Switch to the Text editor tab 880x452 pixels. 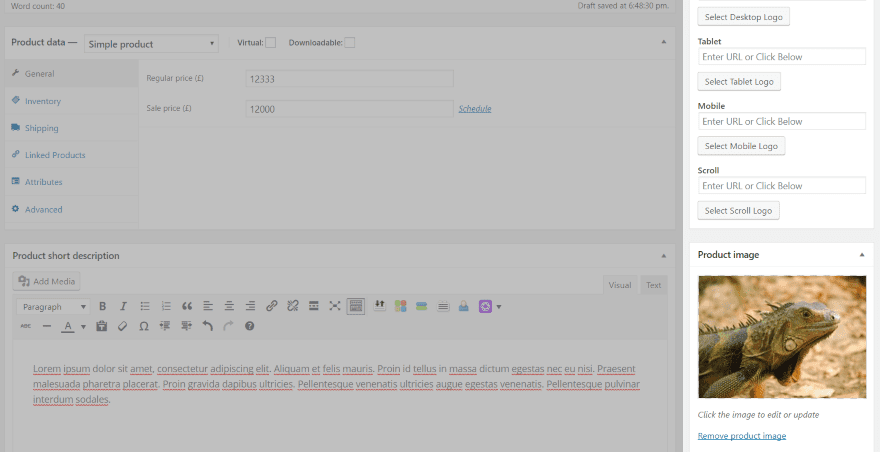pos(653,285)
